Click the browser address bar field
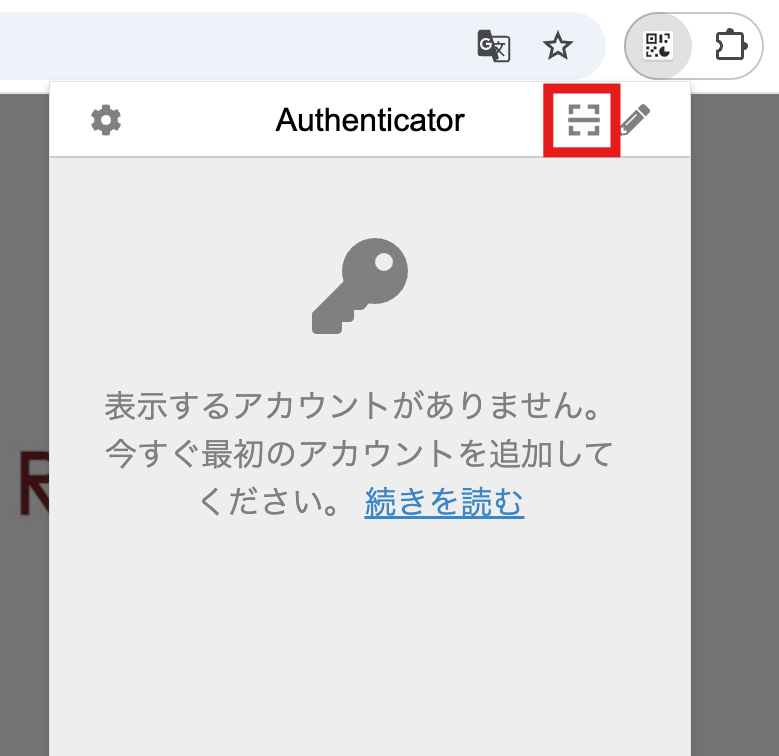 (x=303, y=46)
